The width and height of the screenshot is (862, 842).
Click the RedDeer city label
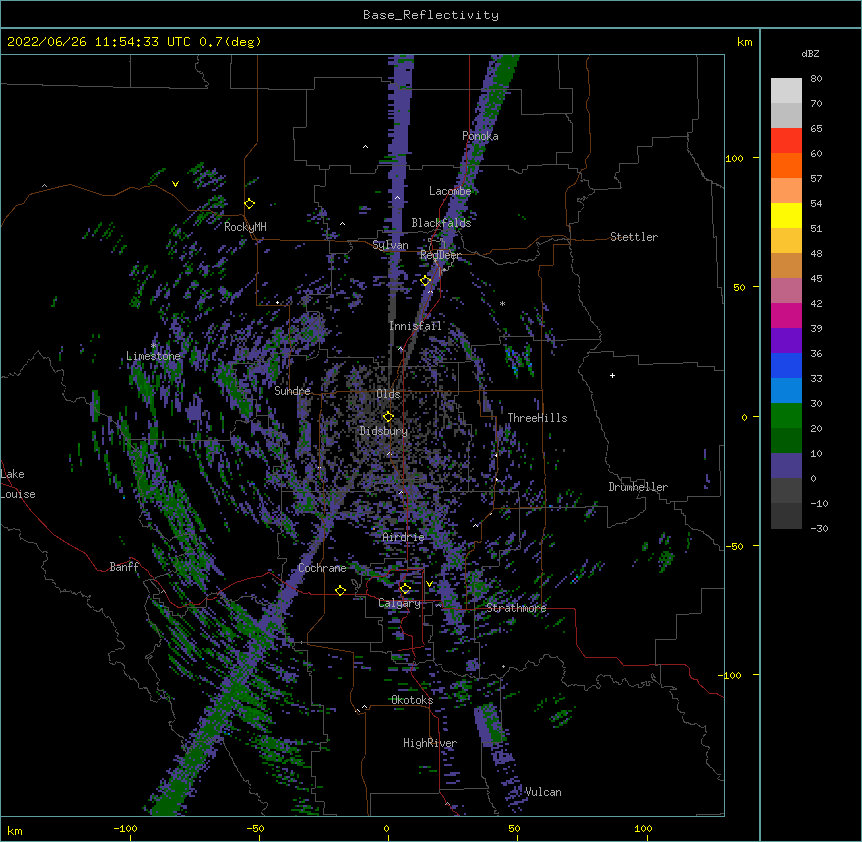(x=441, y=255)
